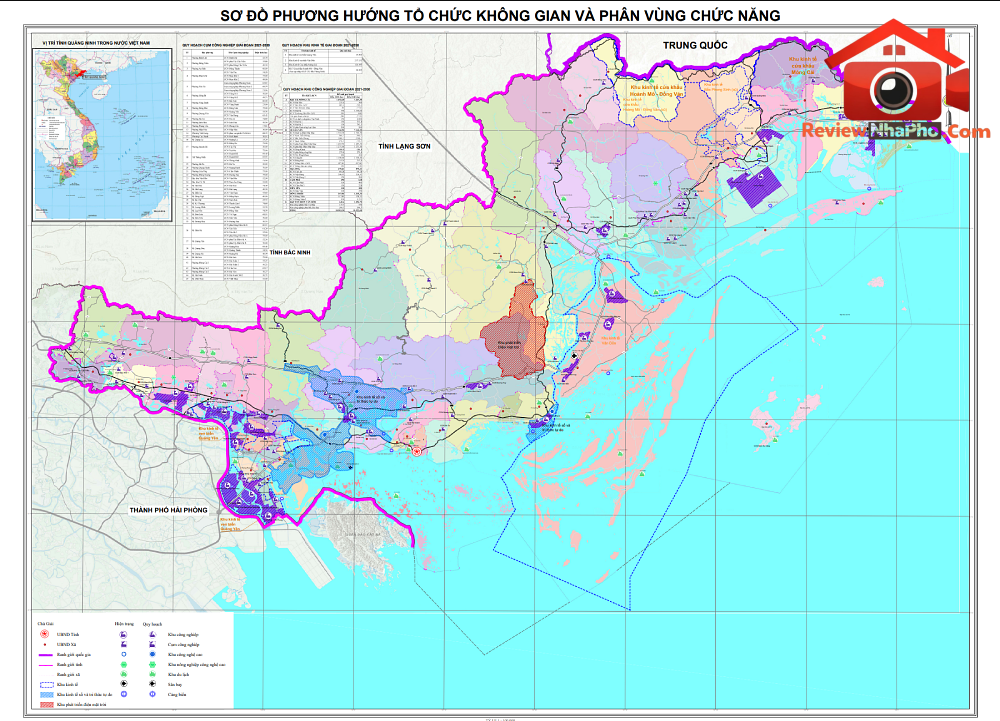Click the UBND Tỉnh red star legend symbol
This screenshot has height=721, width=1000.
tap(45, 634)
